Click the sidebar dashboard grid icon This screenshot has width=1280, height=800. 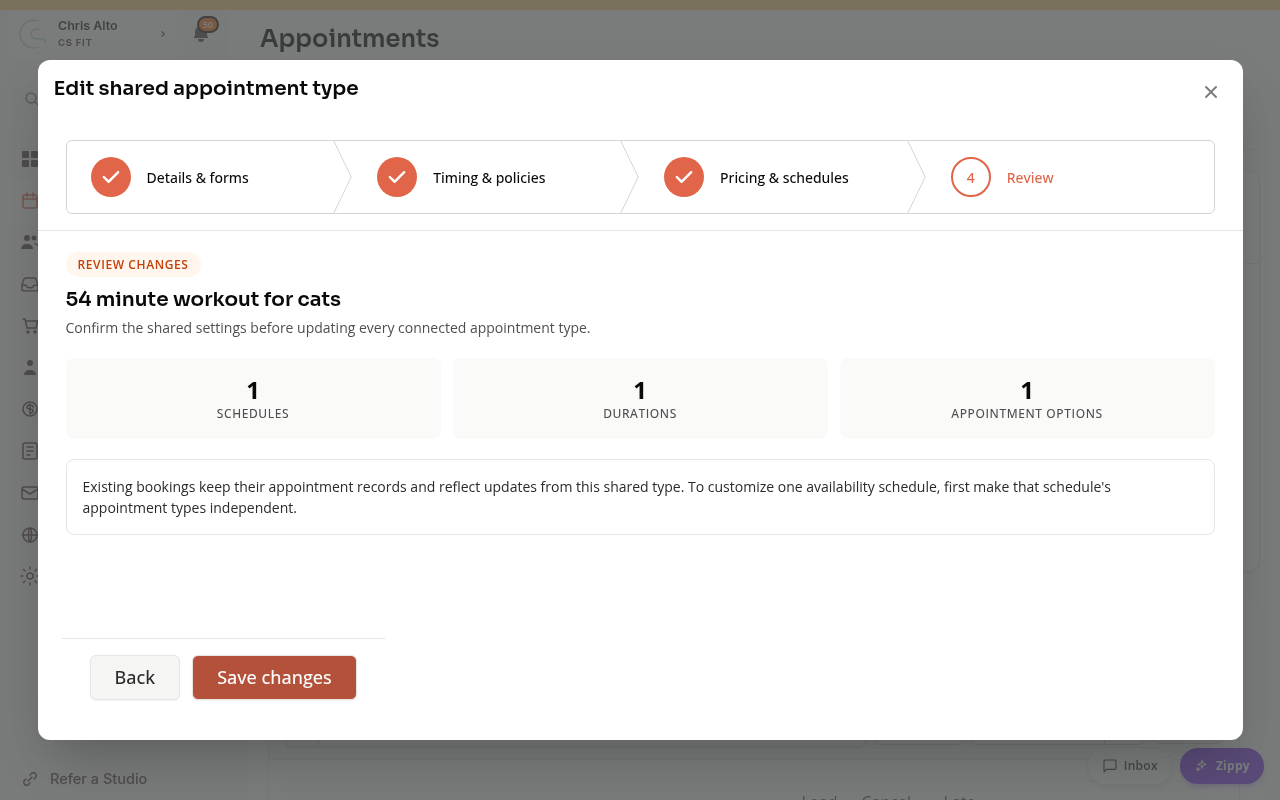(x=29, y=159)
